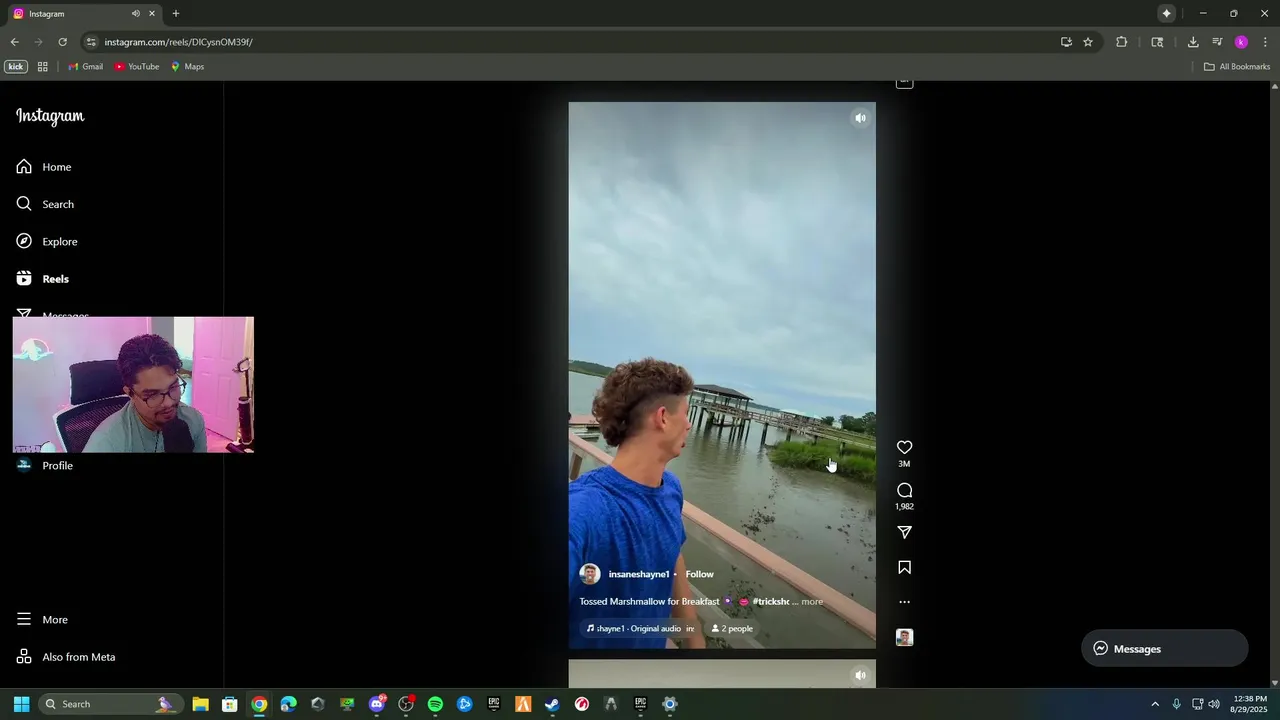The image size is (1280, 720).
Task: Open the three-dot more options on the reel
Action: tap(904, 602)
